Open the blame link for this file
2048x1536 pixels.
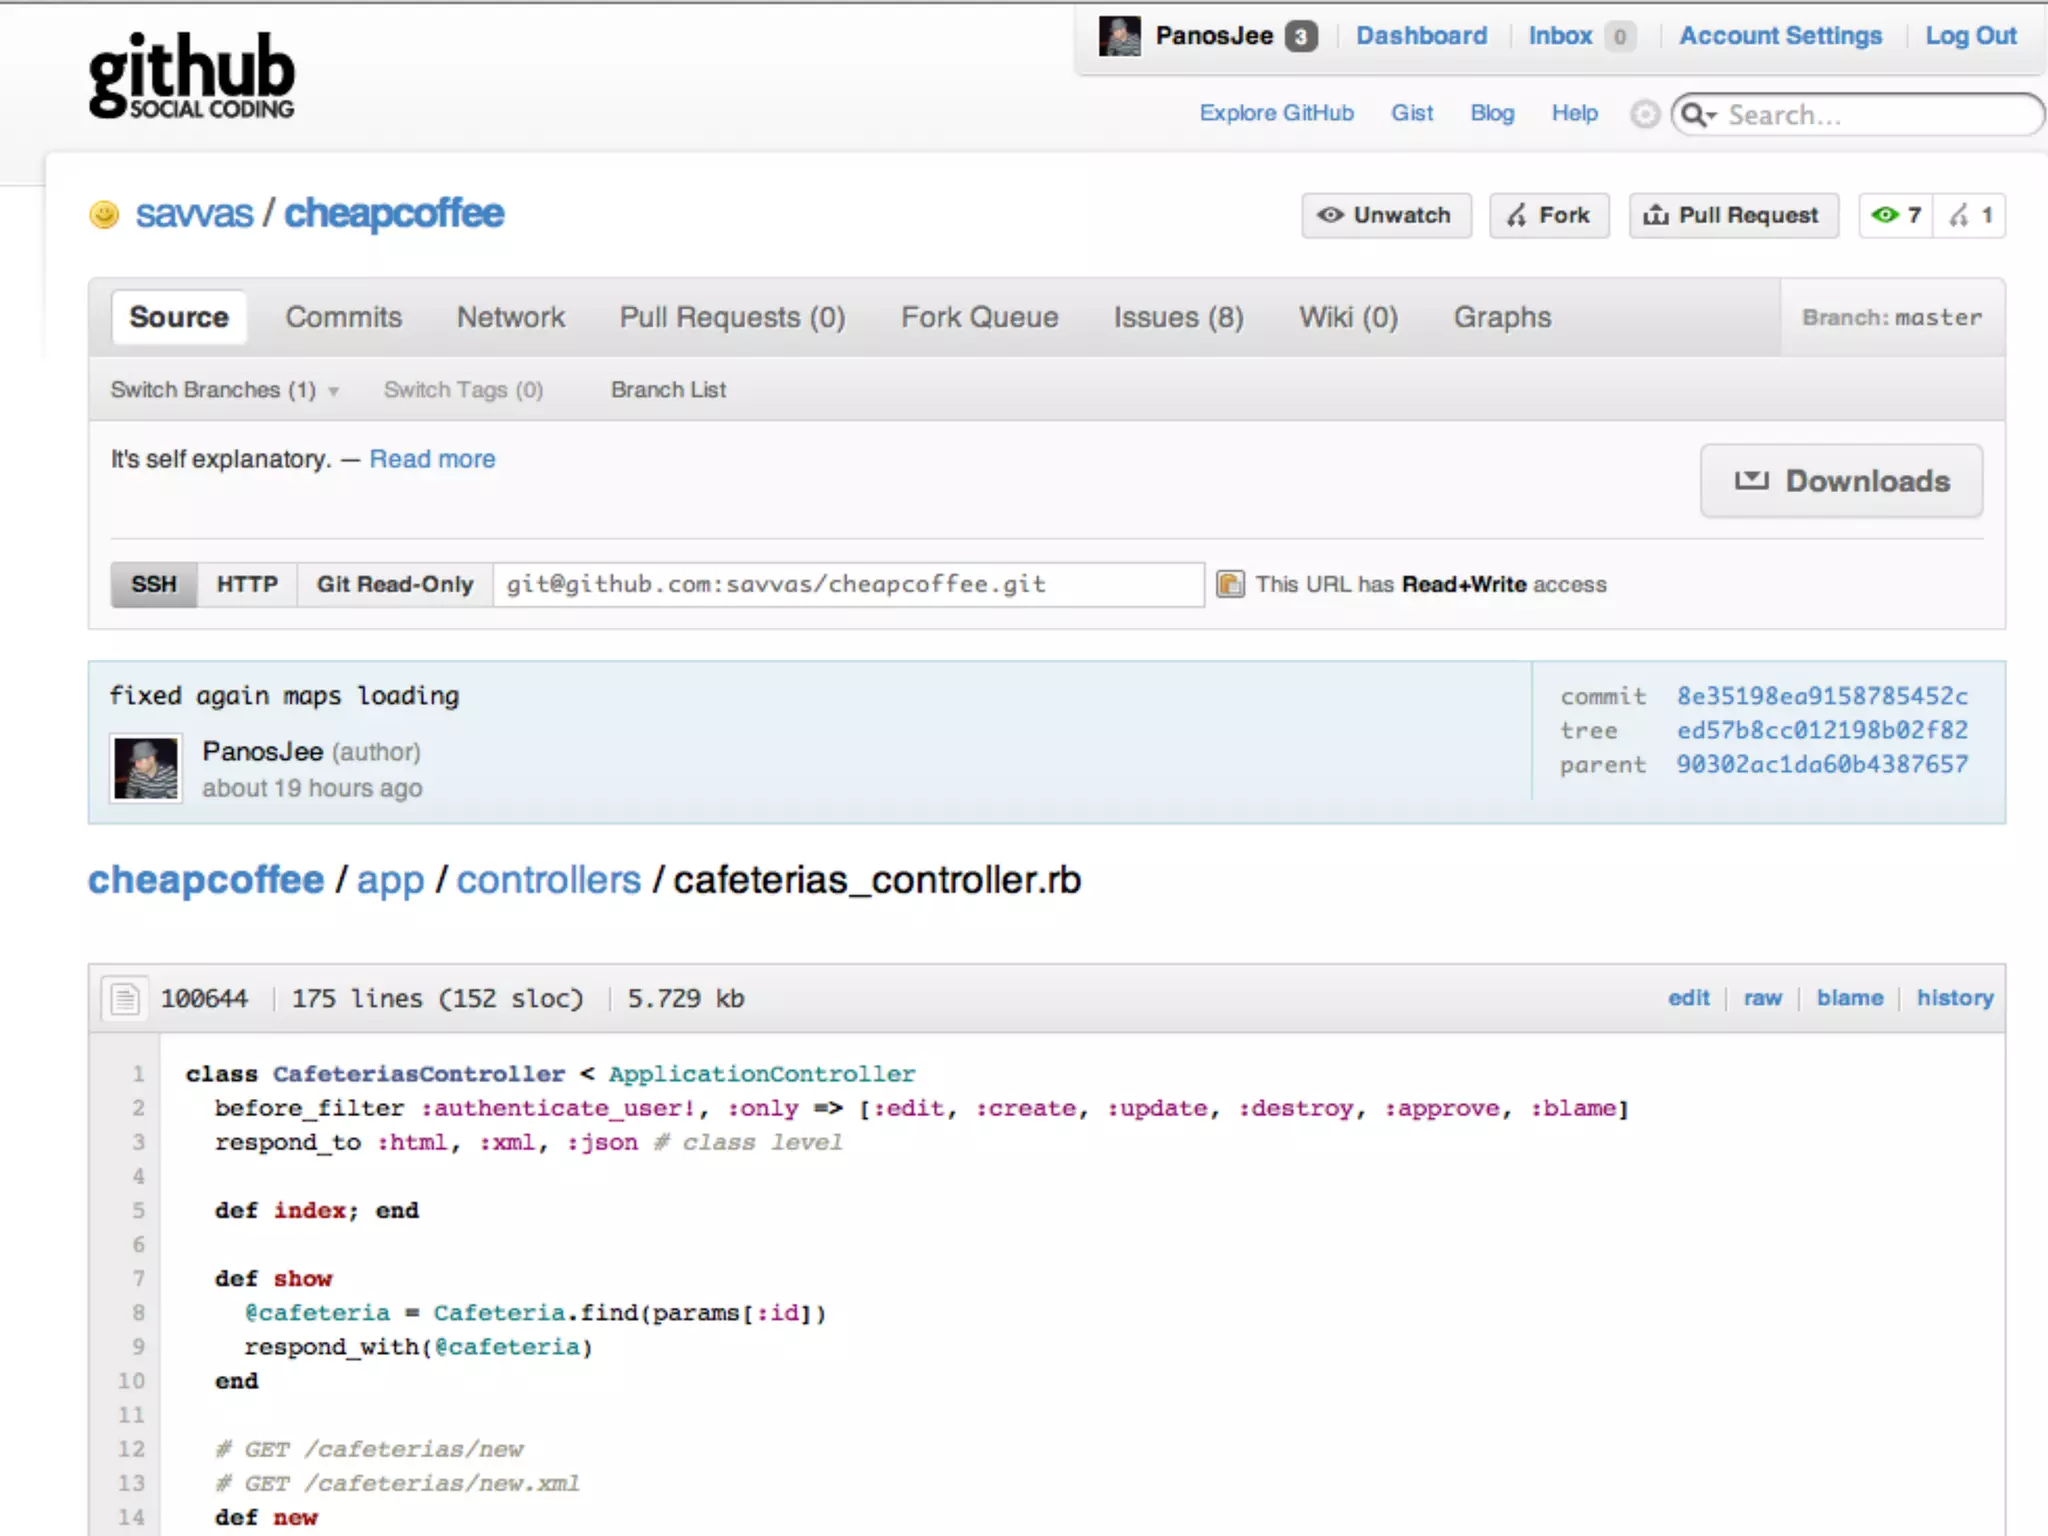click(x=1849, y=998)
